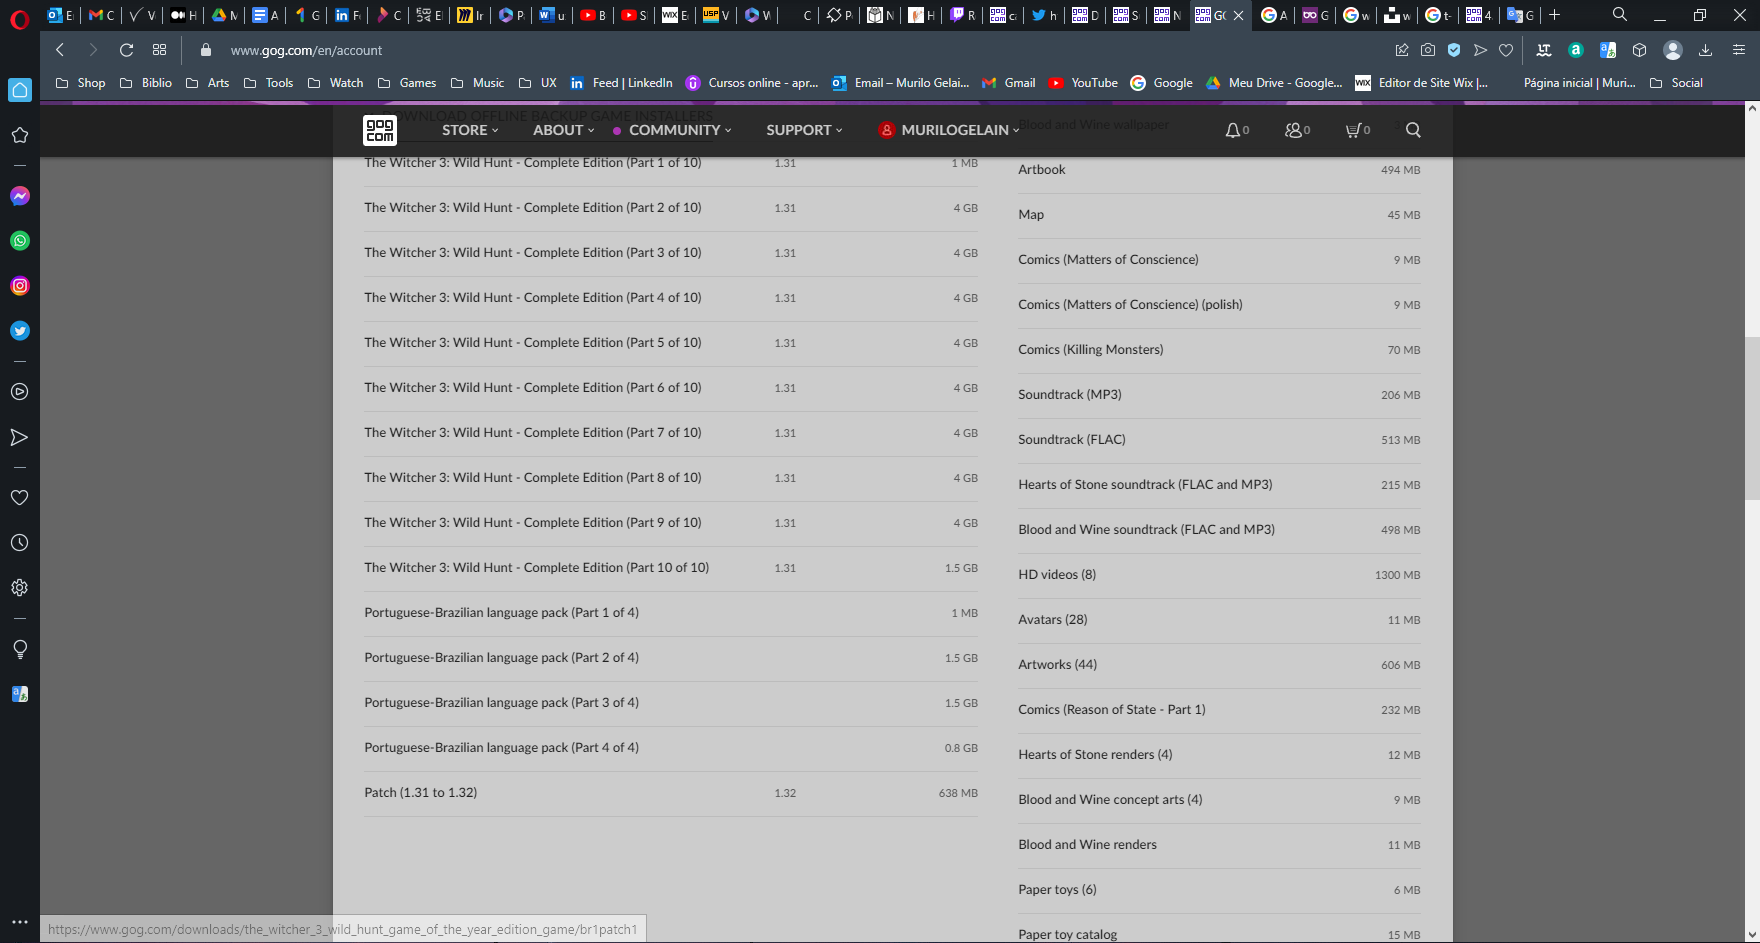The height and width of the screenshot is (943, 1760).
Task: Take a snapshot with the camera icon
Action: [1428, 50]
